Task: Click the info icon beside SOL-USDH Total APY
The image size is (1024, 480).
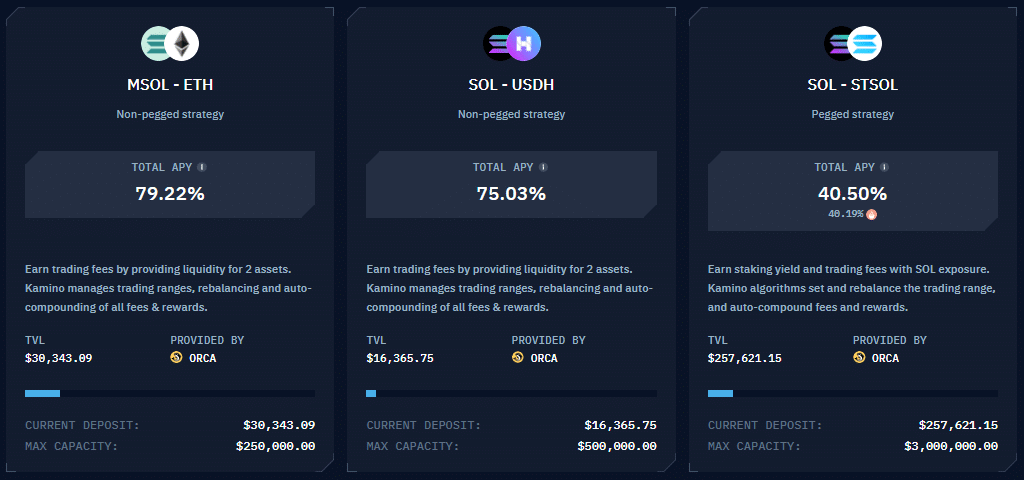Action: point(543,167)
